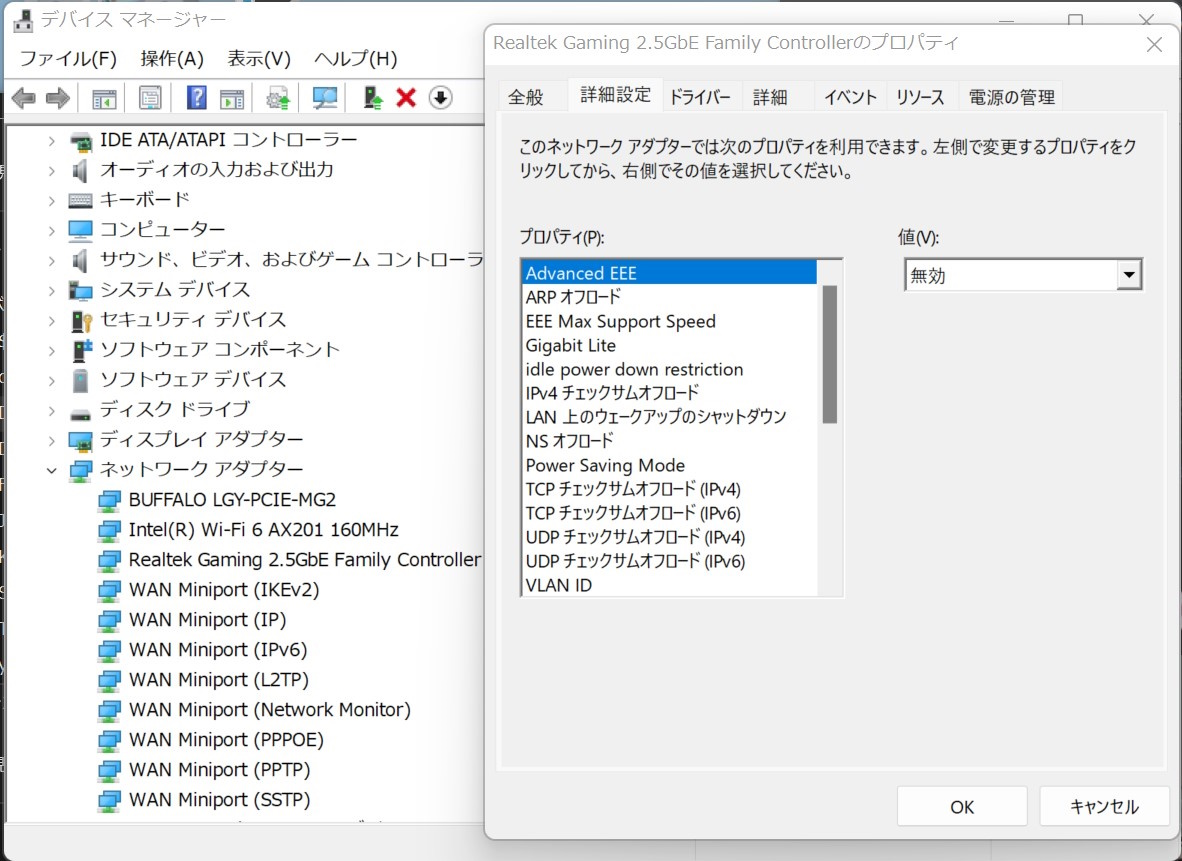
Task: Expand the キーボード tree node
Action: (x=51, y=201)
